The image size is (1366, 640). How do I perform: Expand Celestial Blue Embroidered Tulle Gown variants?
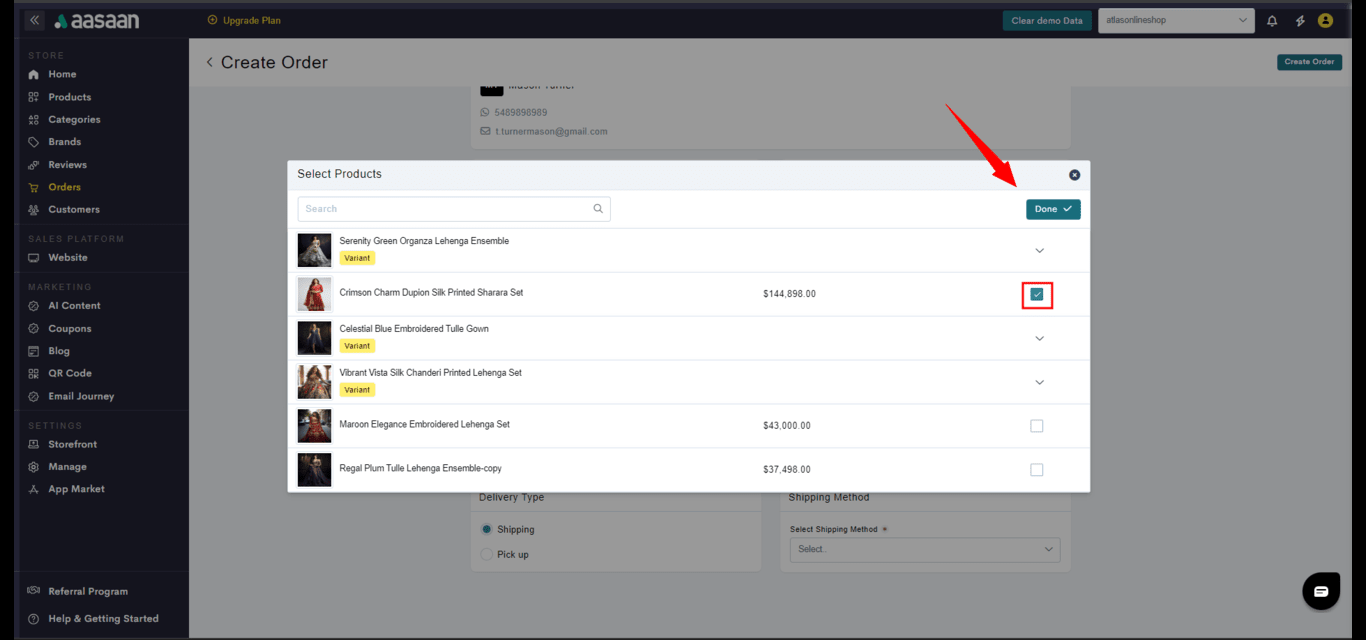pos(1039,339)
